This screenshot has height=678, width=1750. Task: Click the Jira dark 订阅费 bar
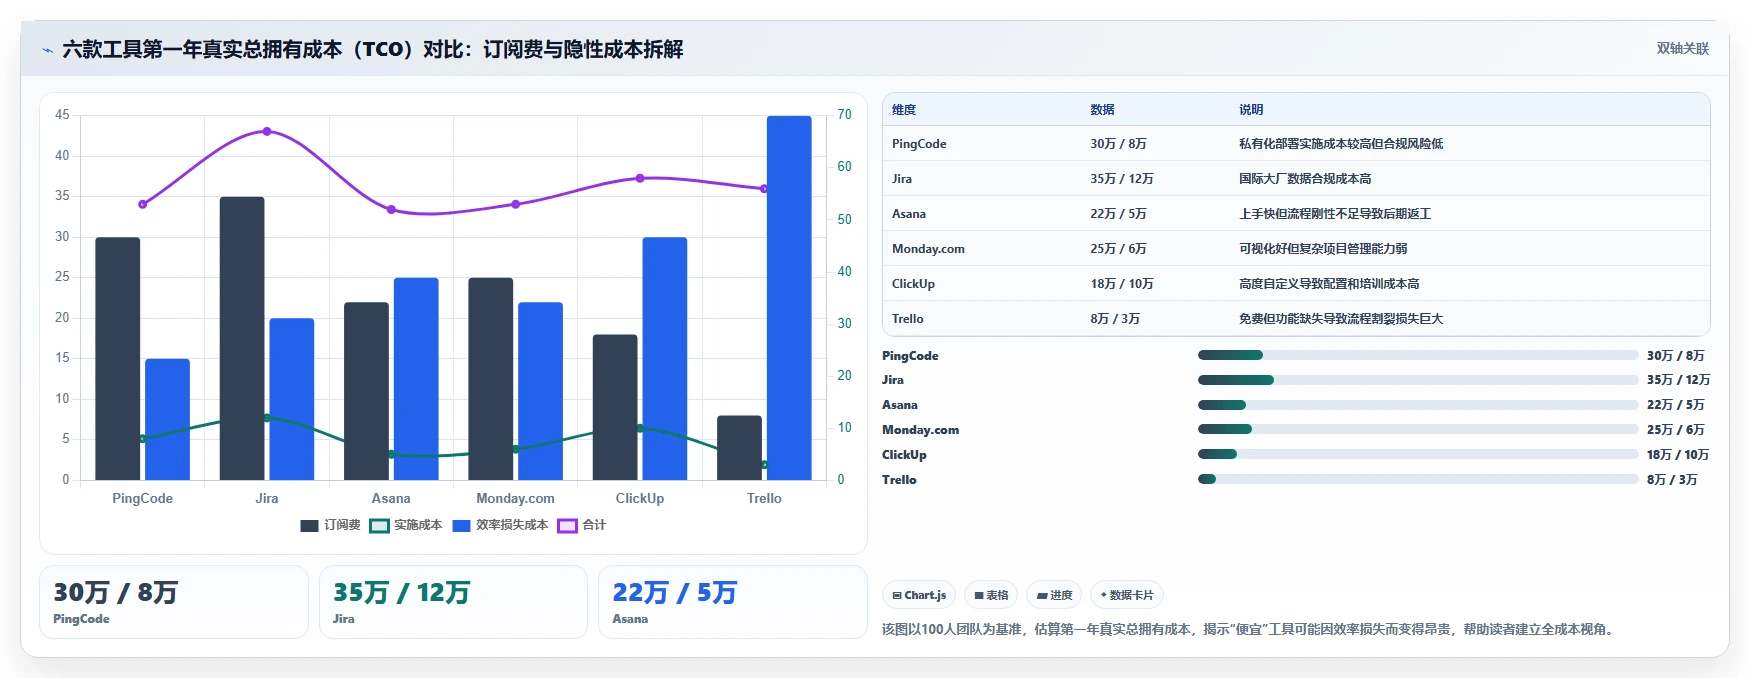[242, 338]
